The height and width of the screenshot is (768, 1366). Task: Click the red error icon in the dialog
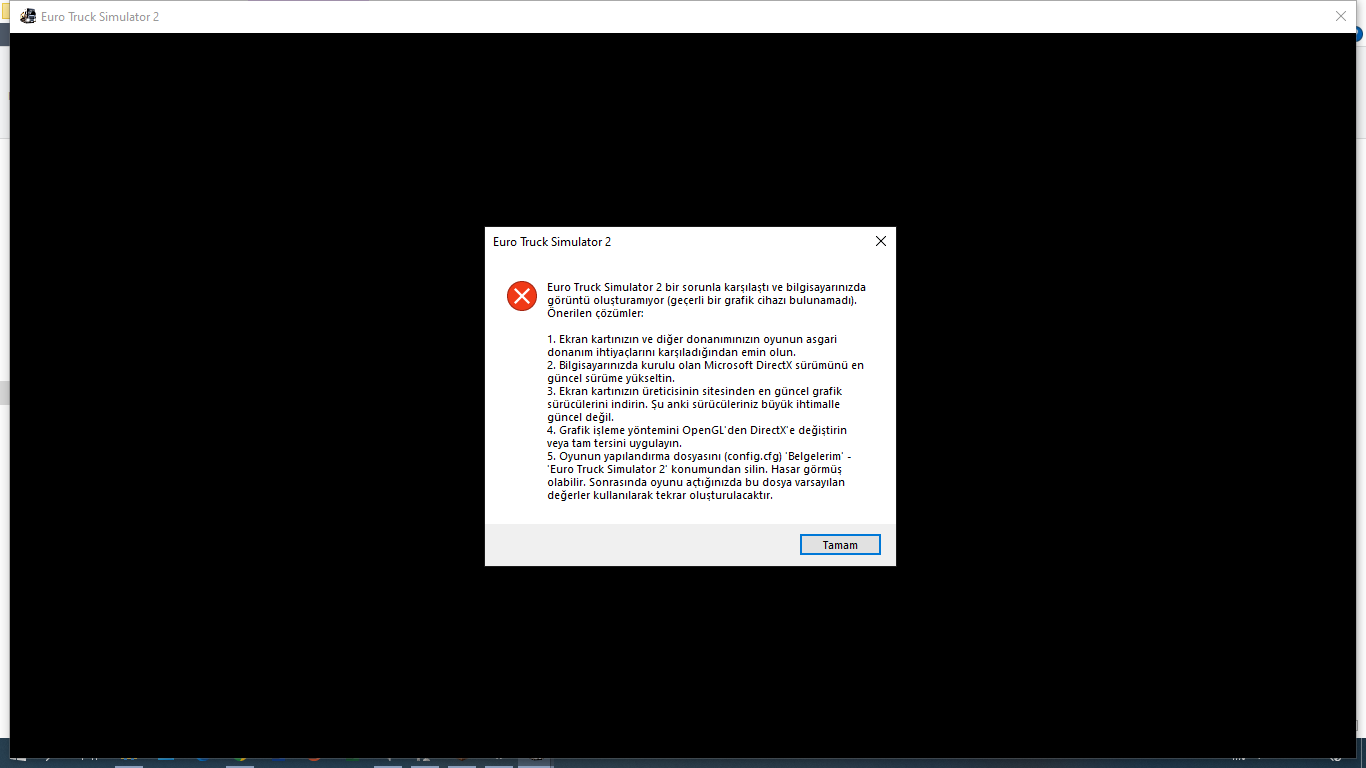coord(522,296)
